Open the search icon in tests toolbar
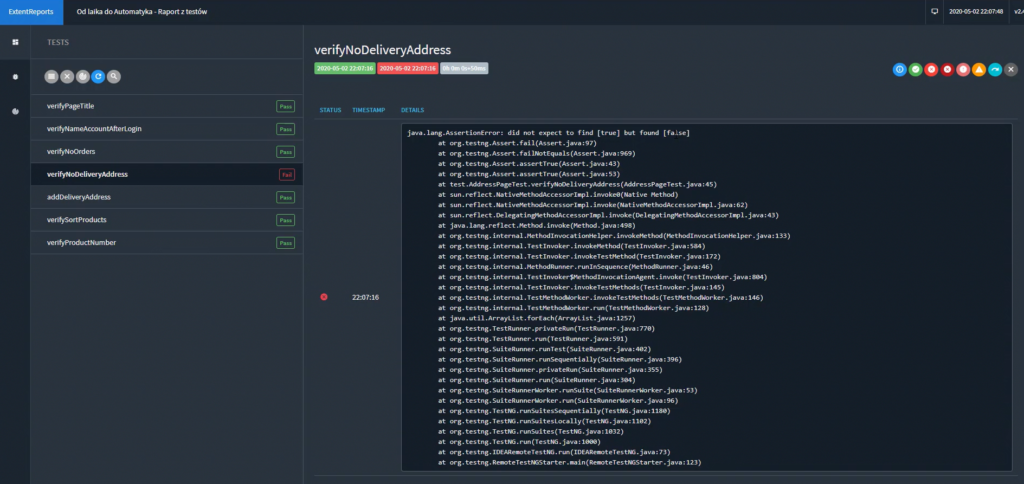1024x484 pixels. tap(114, 76)
